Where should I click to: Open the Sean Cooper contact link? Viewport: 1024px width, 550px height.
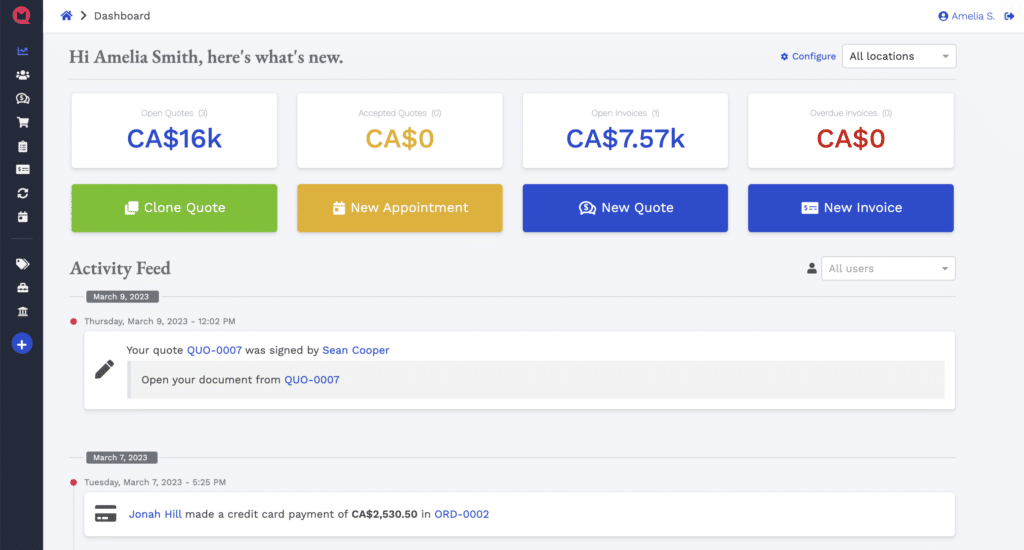[x=355, y=350]
